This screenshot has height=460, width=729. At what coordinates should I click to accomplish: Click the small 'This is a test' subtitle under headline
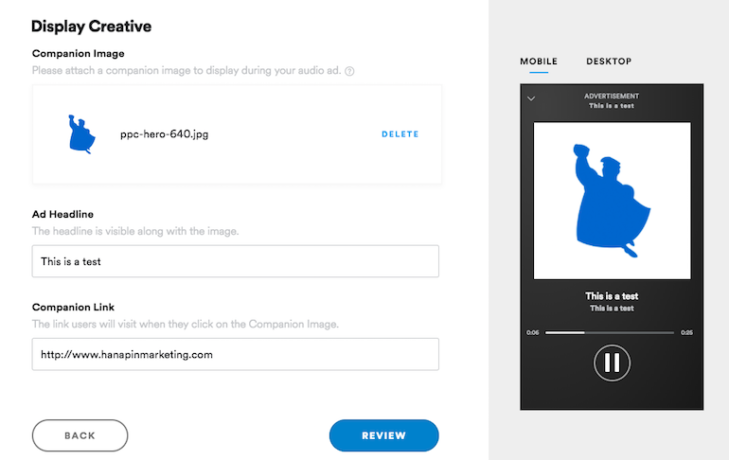point(611,308)
